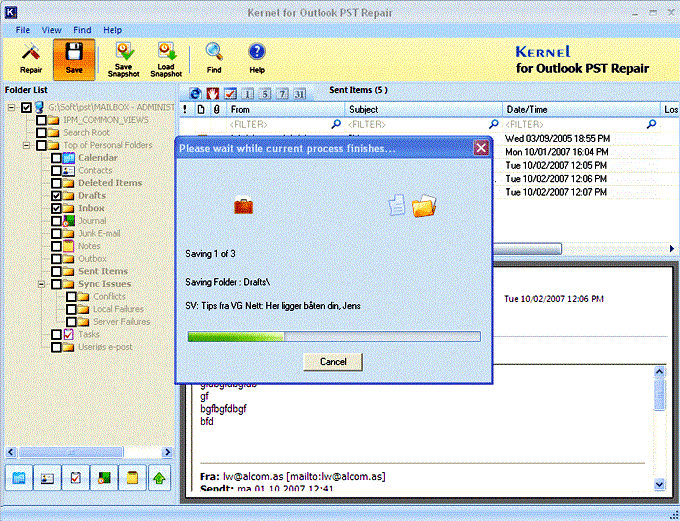
Task: Open the File menu
Action: point(23,30)
